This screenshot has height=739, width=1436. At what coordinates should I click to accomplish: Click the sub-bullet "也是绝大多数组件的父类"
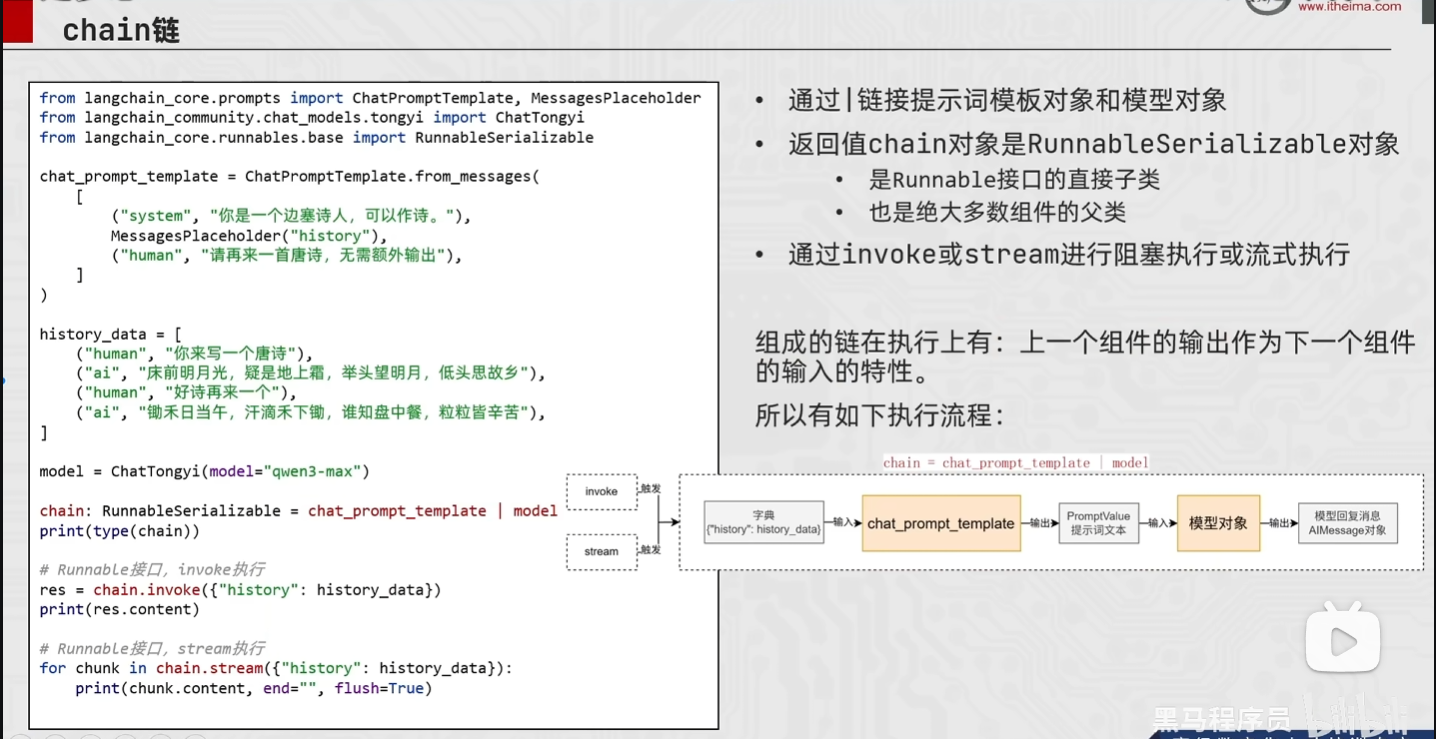[x=997, y=212]
